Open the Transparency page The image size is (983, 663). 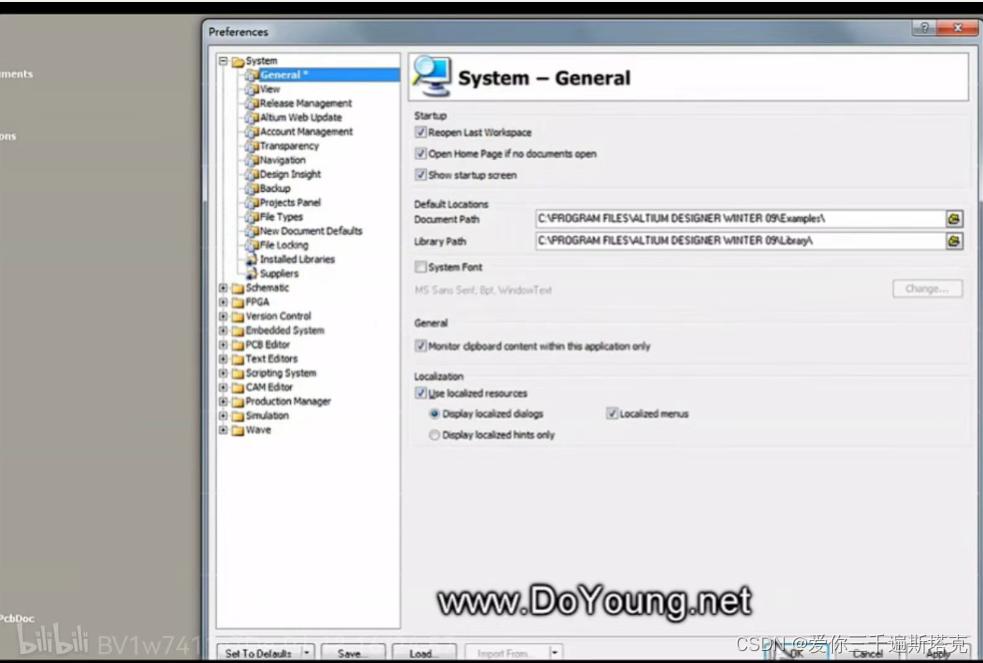[x=289, y=146]
